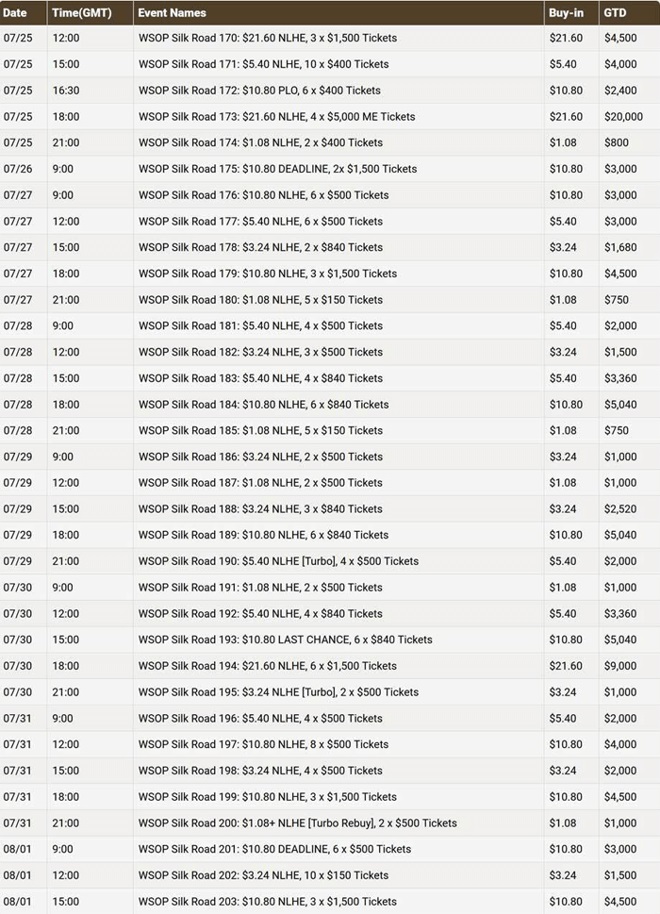Image resolution: width=660 pixels, height=914 pixels.
Task: Click Silk Road 184 event name
Action: click(264, 405)
